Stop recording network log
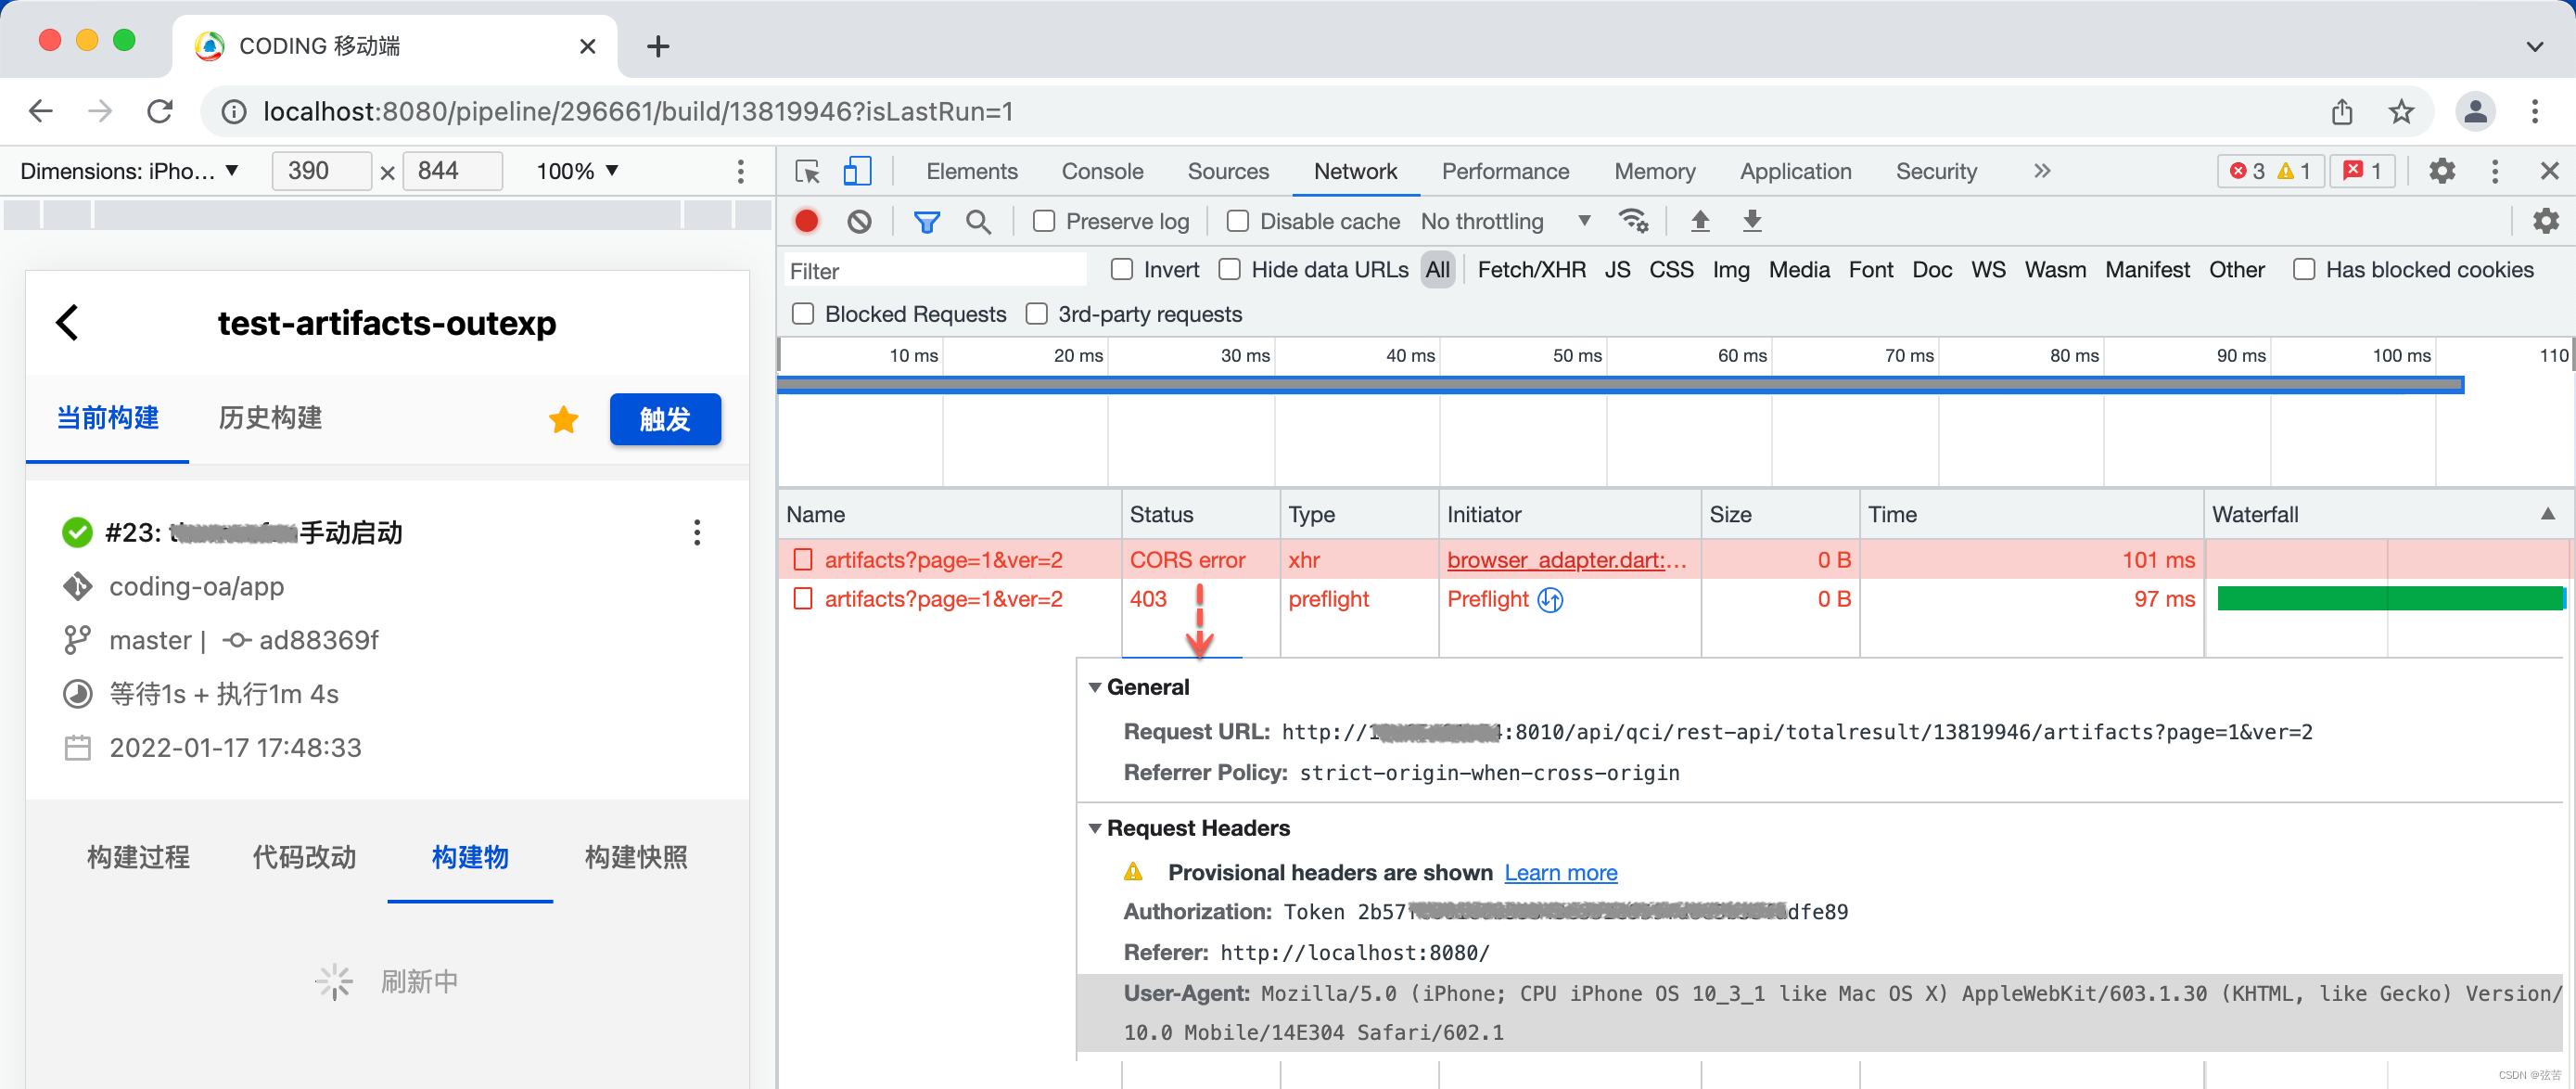The image size is (2576, 1089). pyautogui.click(x=806, y=221)
